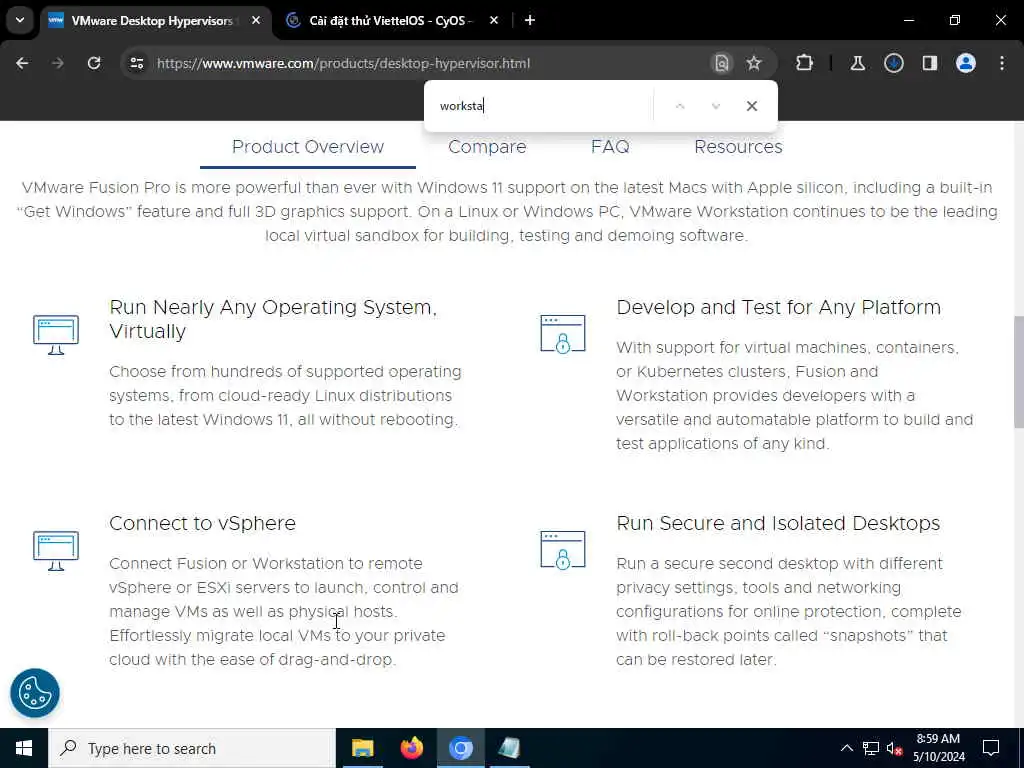
Task: Open cookie settings button
Action: tap(35, 693)
